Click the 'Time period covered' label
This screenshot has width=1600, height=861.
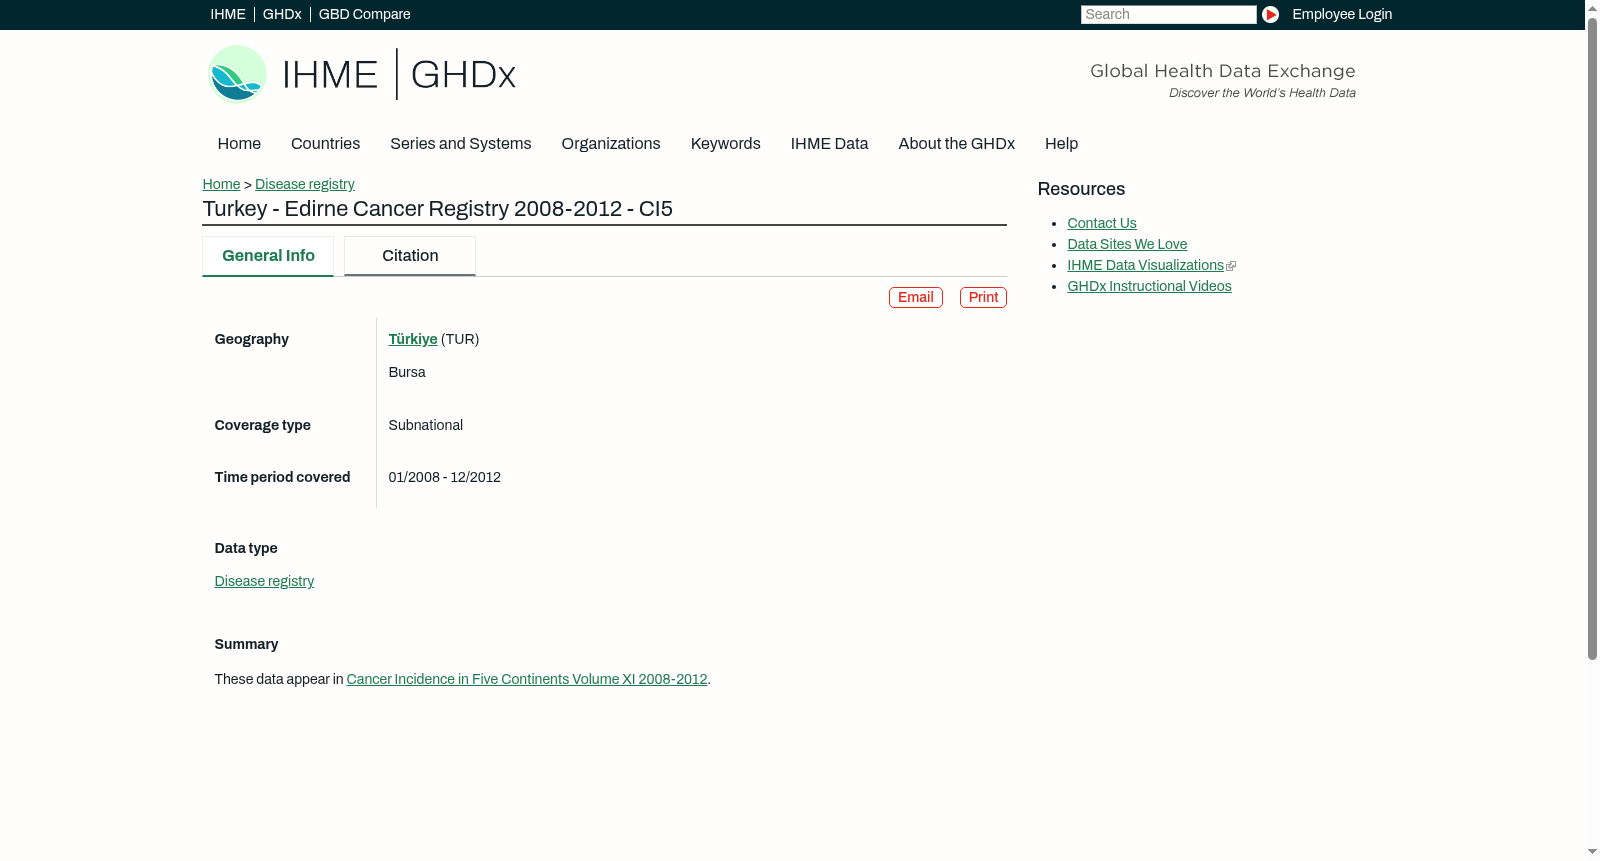tap(282, 477)
